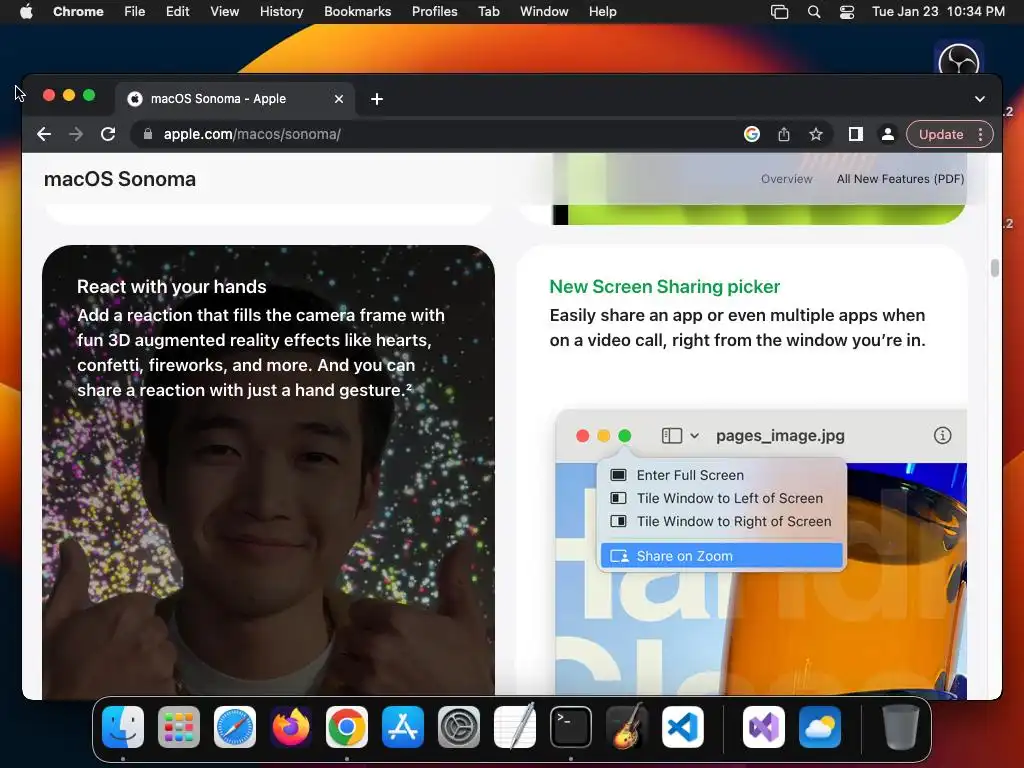Open the Window menu
This screenshot has width=1024, height=768.
pos(544,12)
